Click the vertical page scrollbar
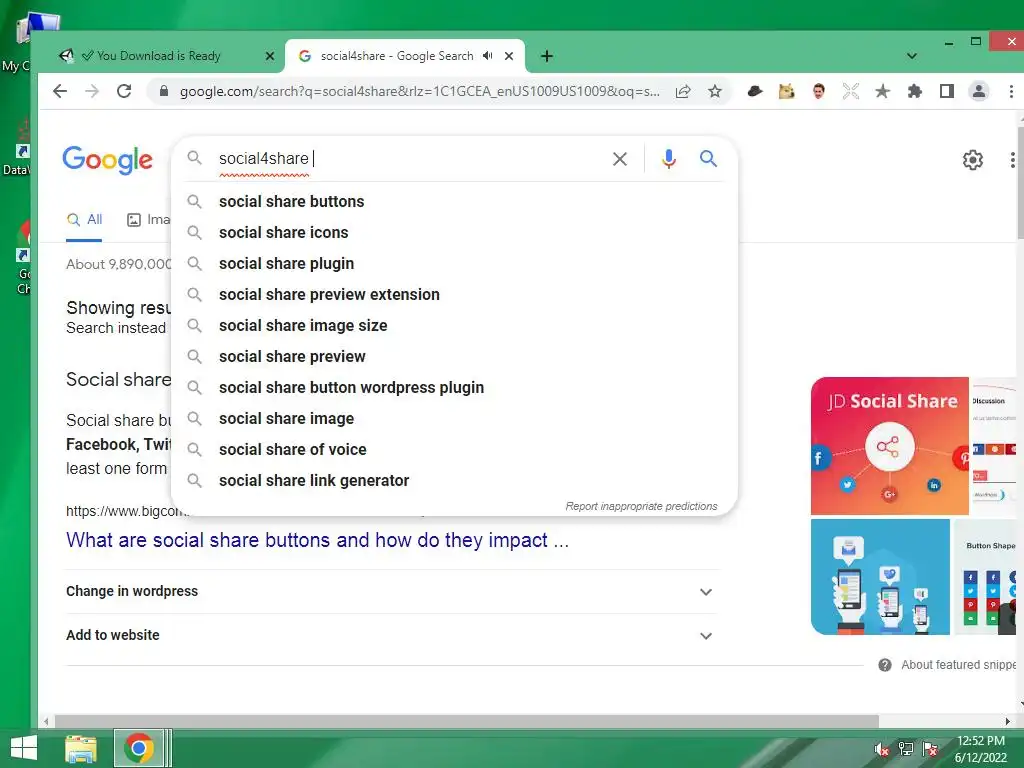 [x=1020, y=183]
